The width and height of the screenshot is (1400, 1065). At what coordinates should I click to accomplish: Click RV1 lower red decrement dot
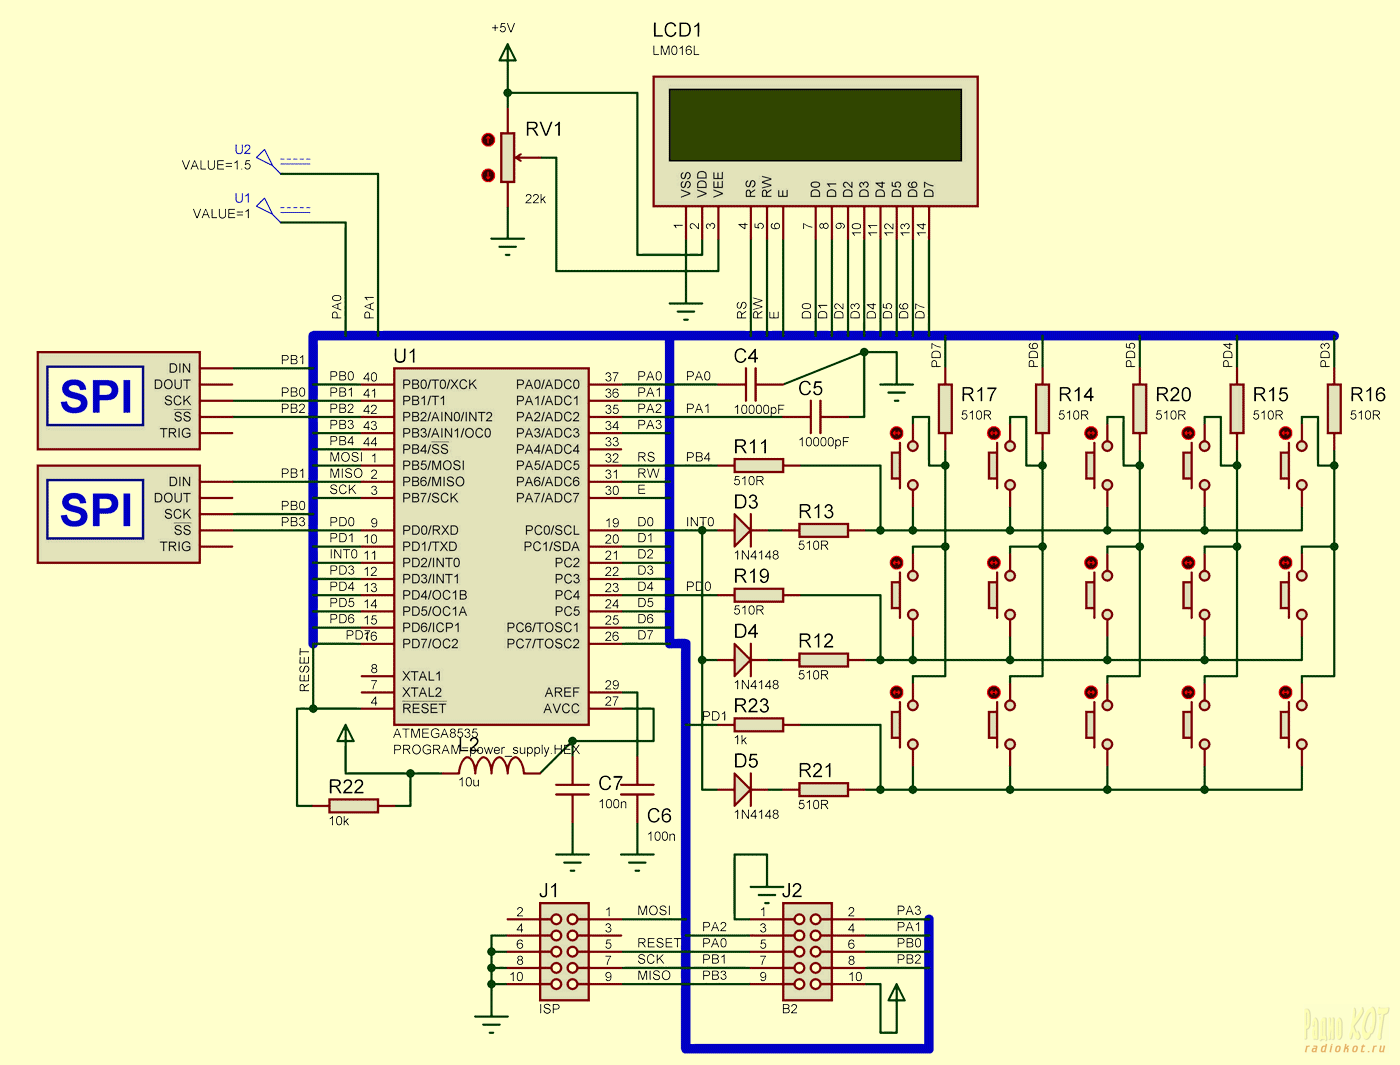488,175
